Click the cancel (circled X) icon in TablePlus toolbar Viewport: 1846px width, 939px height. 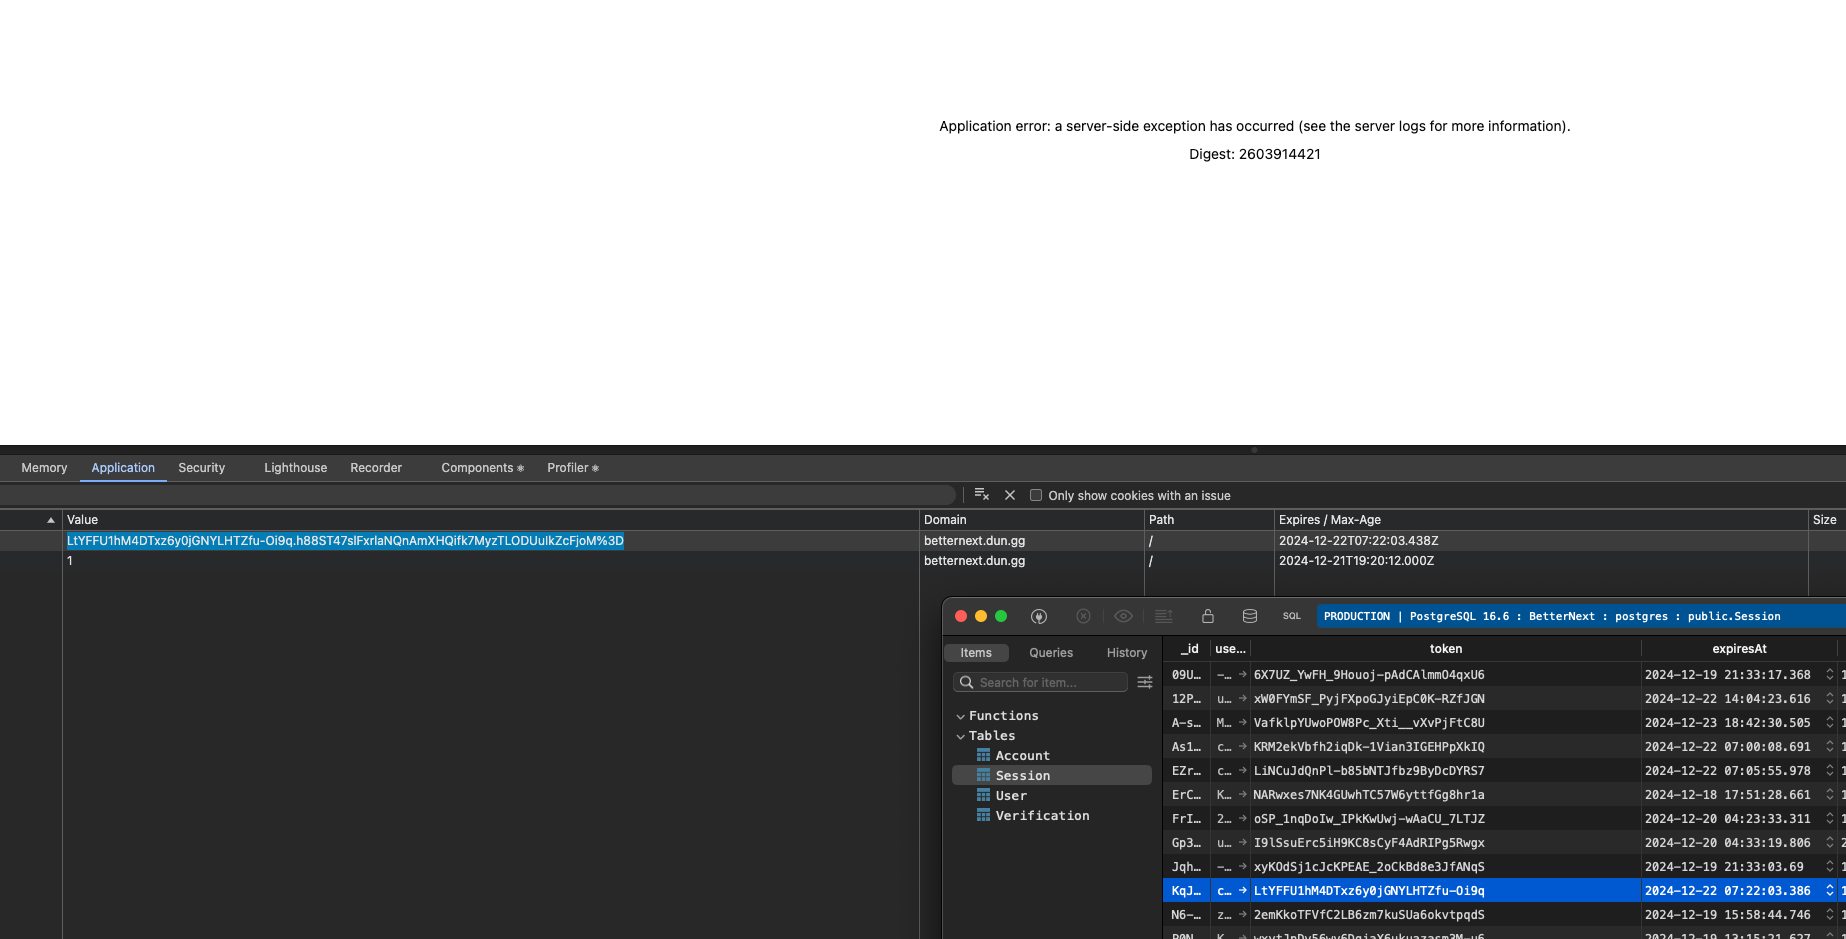click(x=1083, y=616)
